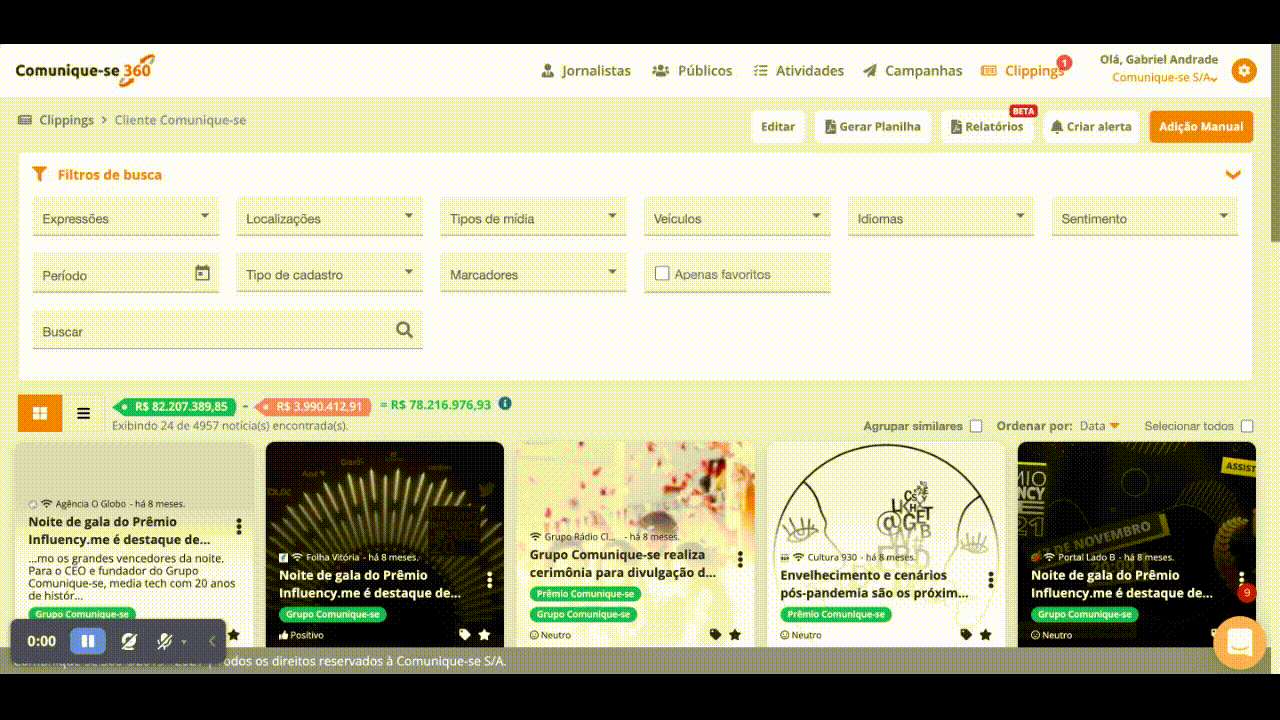This screenshot has width=1280, height=720.
Task: Click the Adição Manual button
Action: pos(1201,127)
